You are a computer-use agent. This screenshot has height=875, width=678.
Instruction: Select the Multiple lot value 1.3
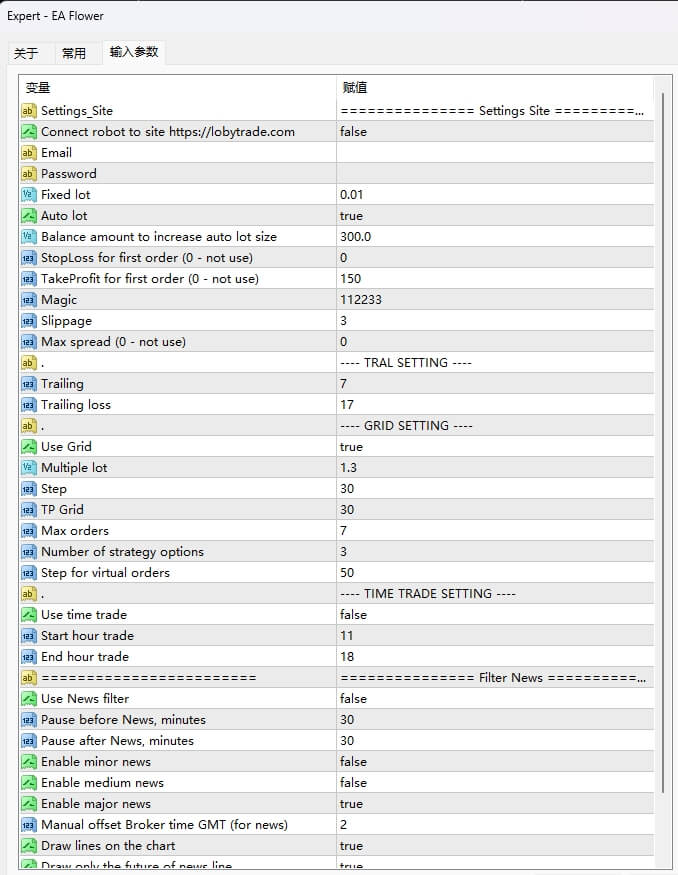click(348, 468)
